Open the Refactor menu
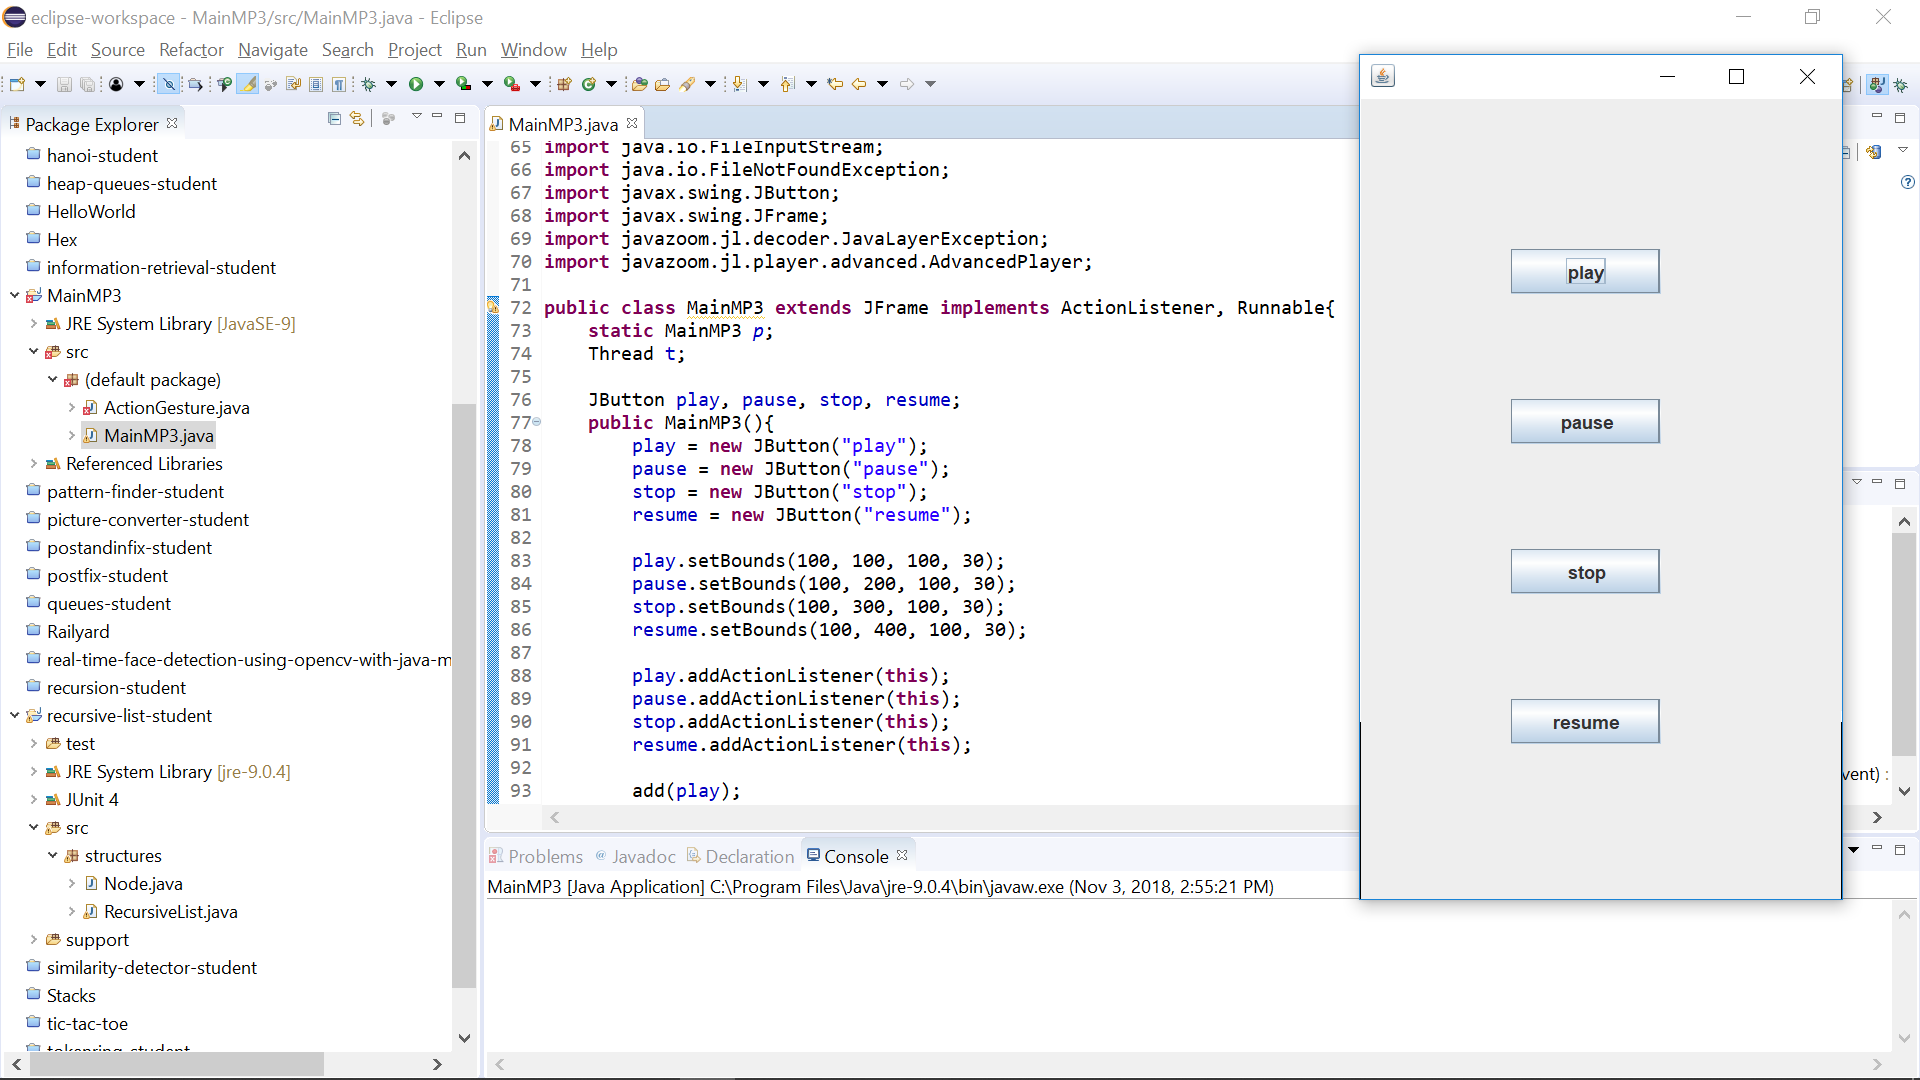Image resolution: width=1920 pixels, height=1080 pixels. click(x=191, y=50)
